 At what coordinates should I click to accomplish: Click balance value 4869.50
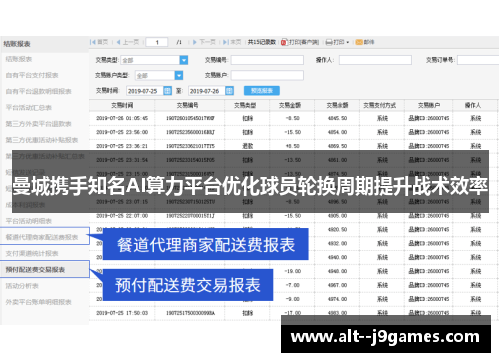[x=337, y=146]
